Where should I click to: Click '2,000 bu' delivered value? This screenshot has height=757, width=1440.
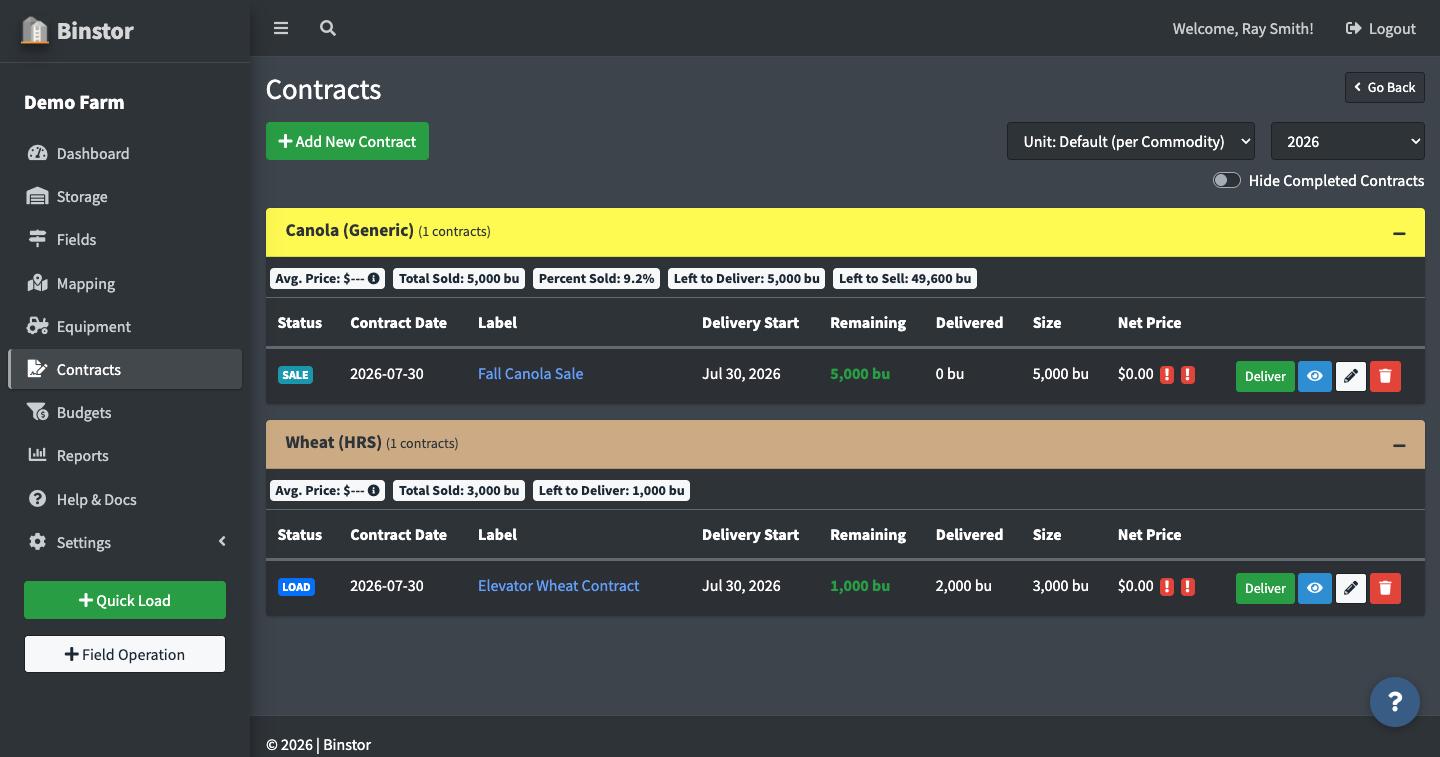tap(964, 585)
